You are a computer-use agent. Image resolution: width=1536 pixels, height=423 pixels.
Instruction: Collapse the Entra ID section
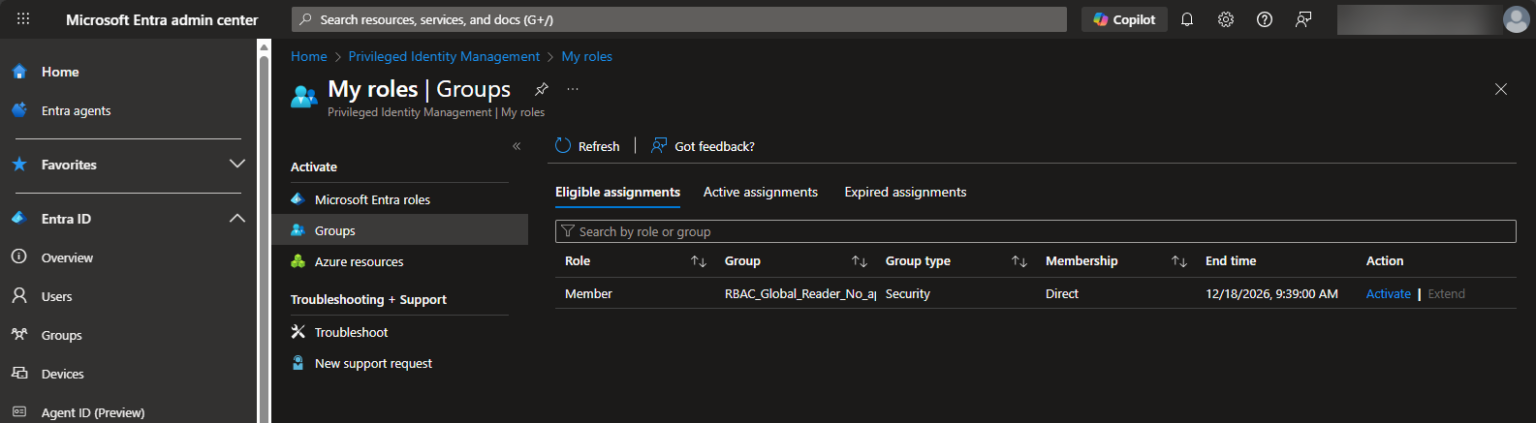[237, 218]
